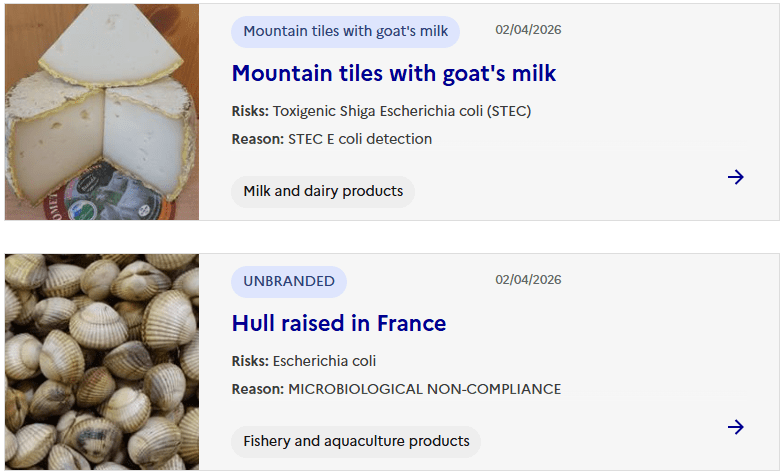Click the arrow on the Hull raised card
The image size is (782, 472).
tap(736, 427)
